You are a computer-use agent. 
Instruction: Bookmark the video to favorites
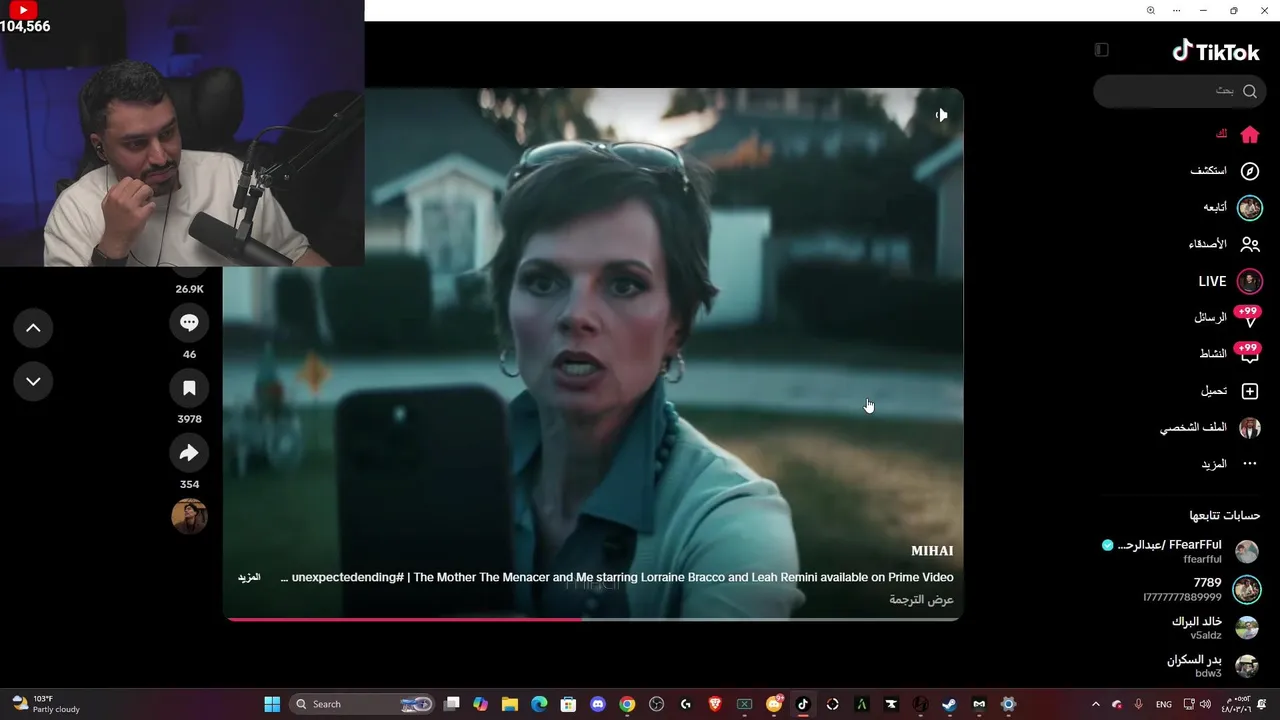189,388
